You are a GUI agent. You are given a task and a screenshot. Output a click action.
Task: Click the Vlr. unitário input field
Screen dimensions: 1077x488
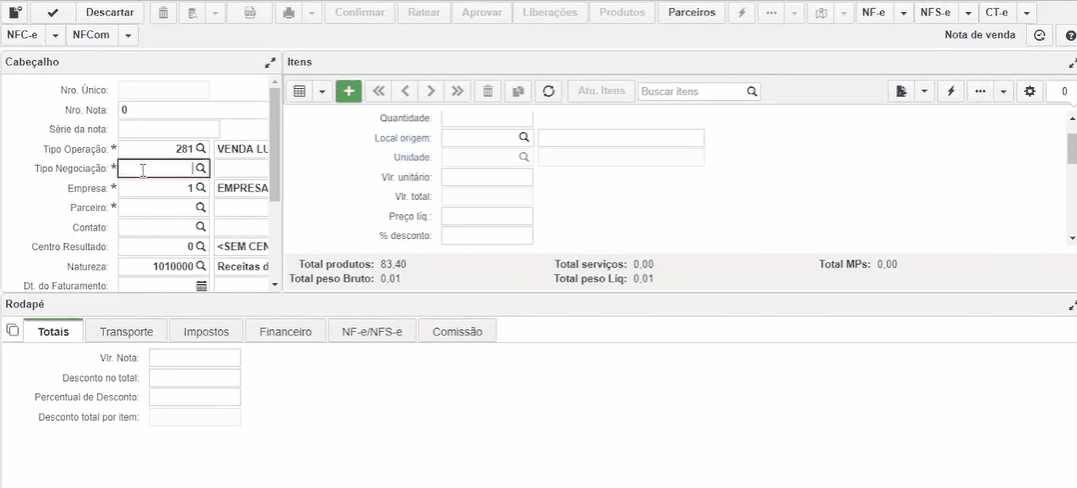click(487, 177)
